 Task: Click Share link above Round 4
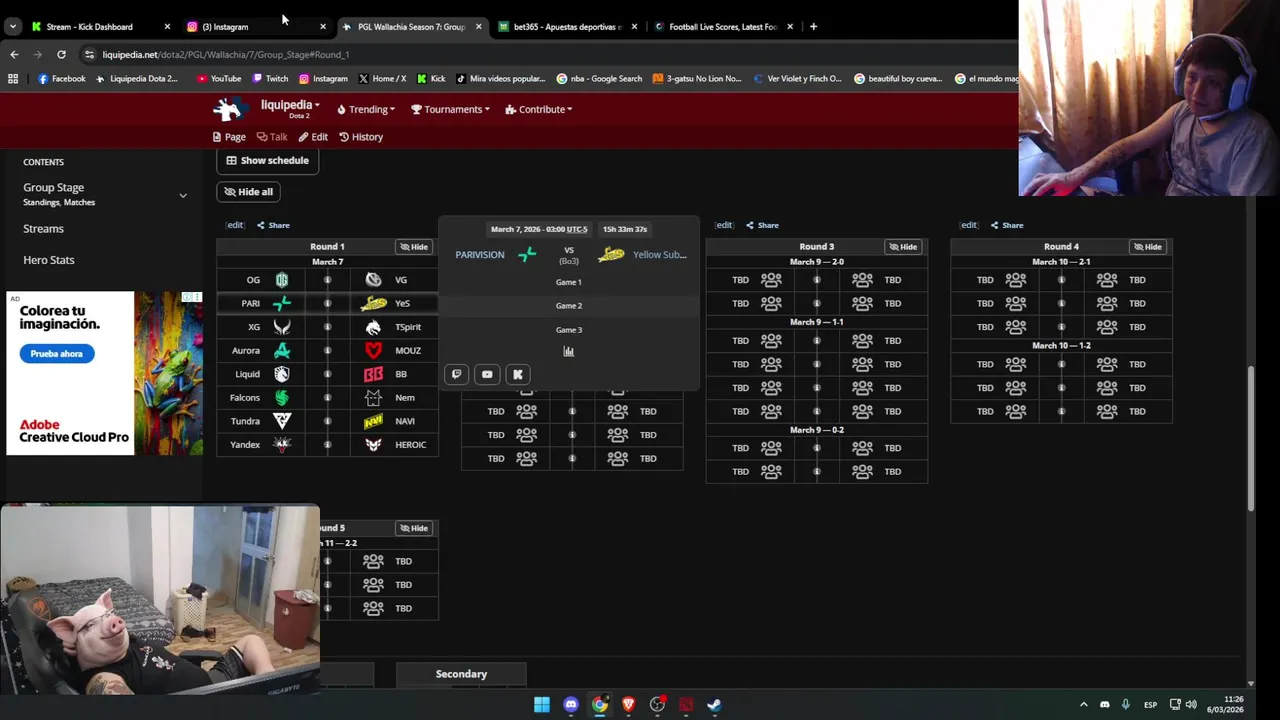(1007, 225)
